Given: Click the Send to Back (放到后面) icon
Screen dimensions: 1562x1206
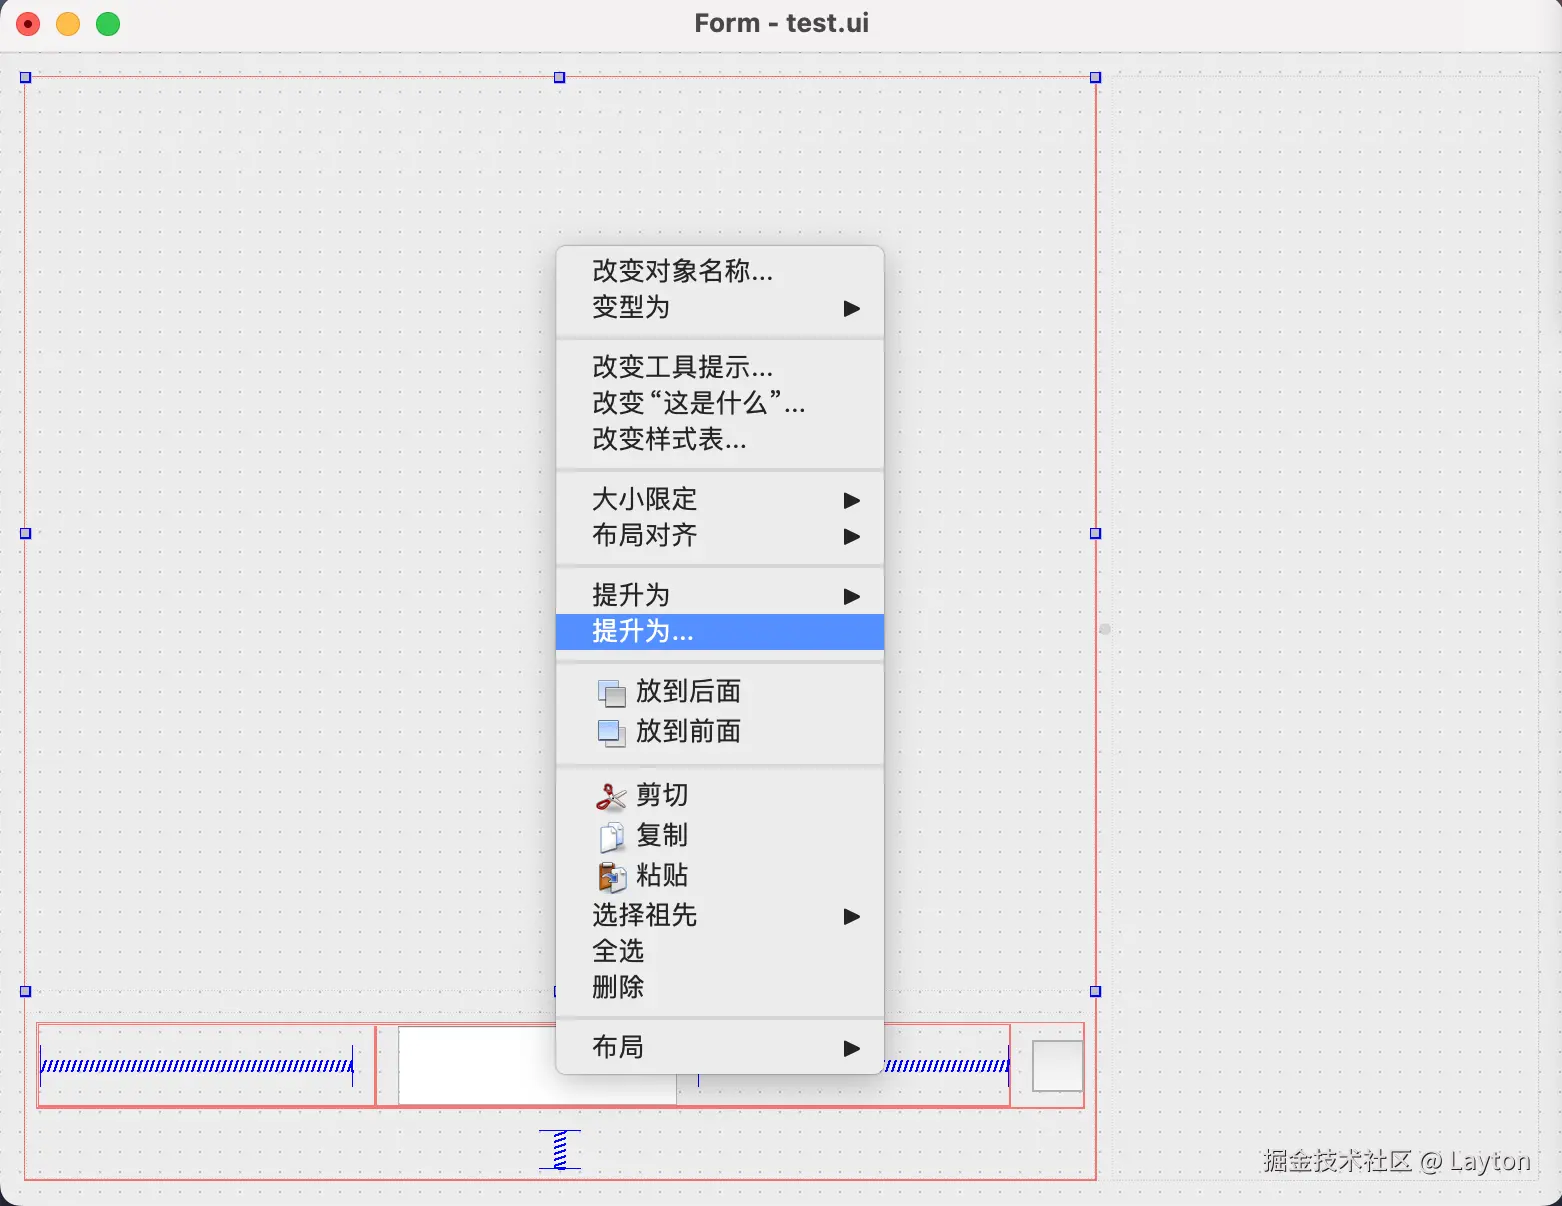Looking at the screenshot, I should 611,691.
